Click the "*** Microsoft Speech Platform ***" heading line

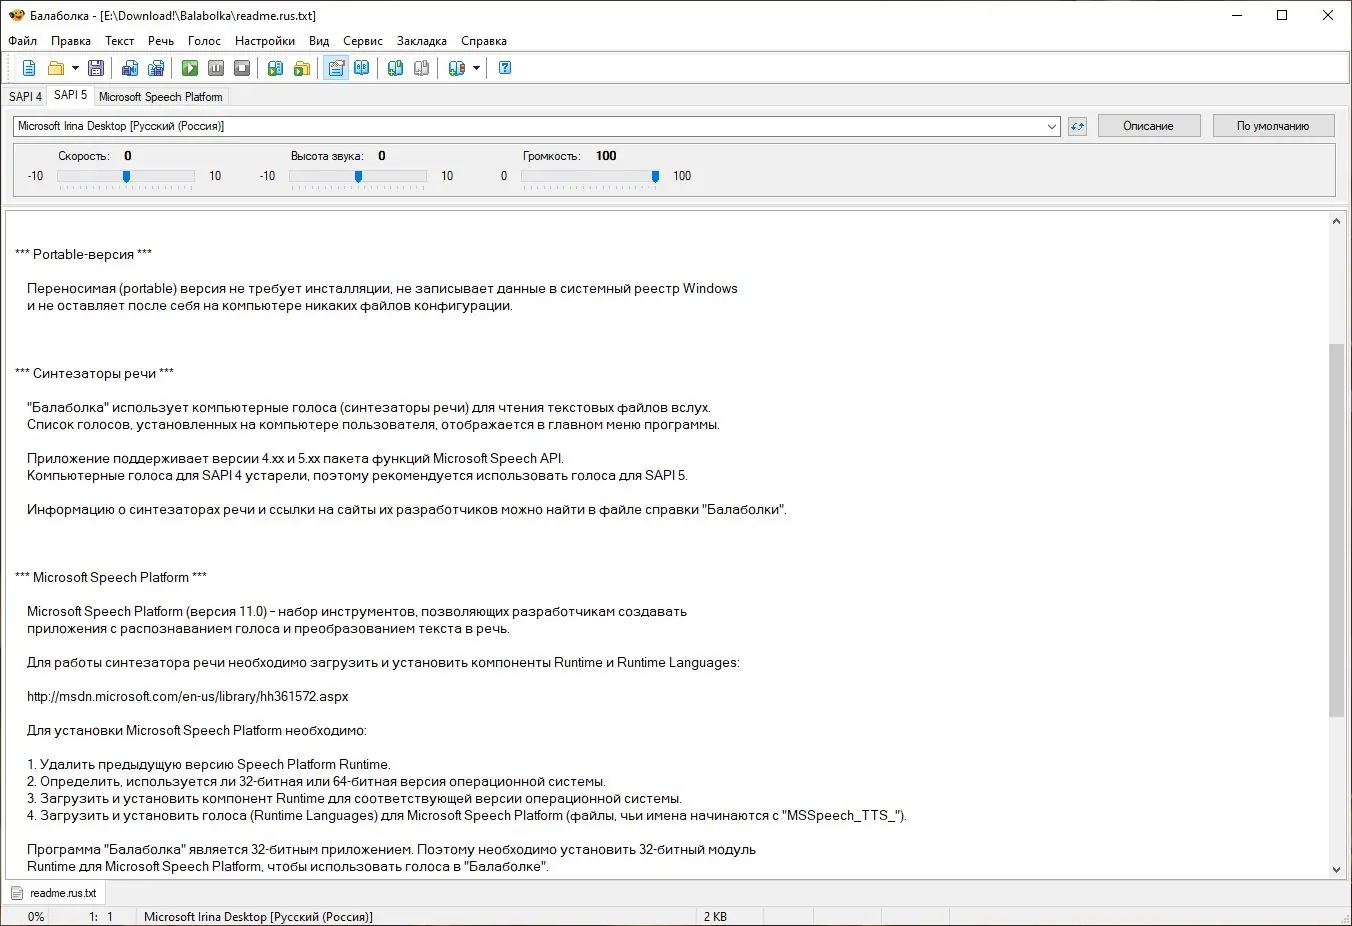pyautogui.click(x=111, y=577)
